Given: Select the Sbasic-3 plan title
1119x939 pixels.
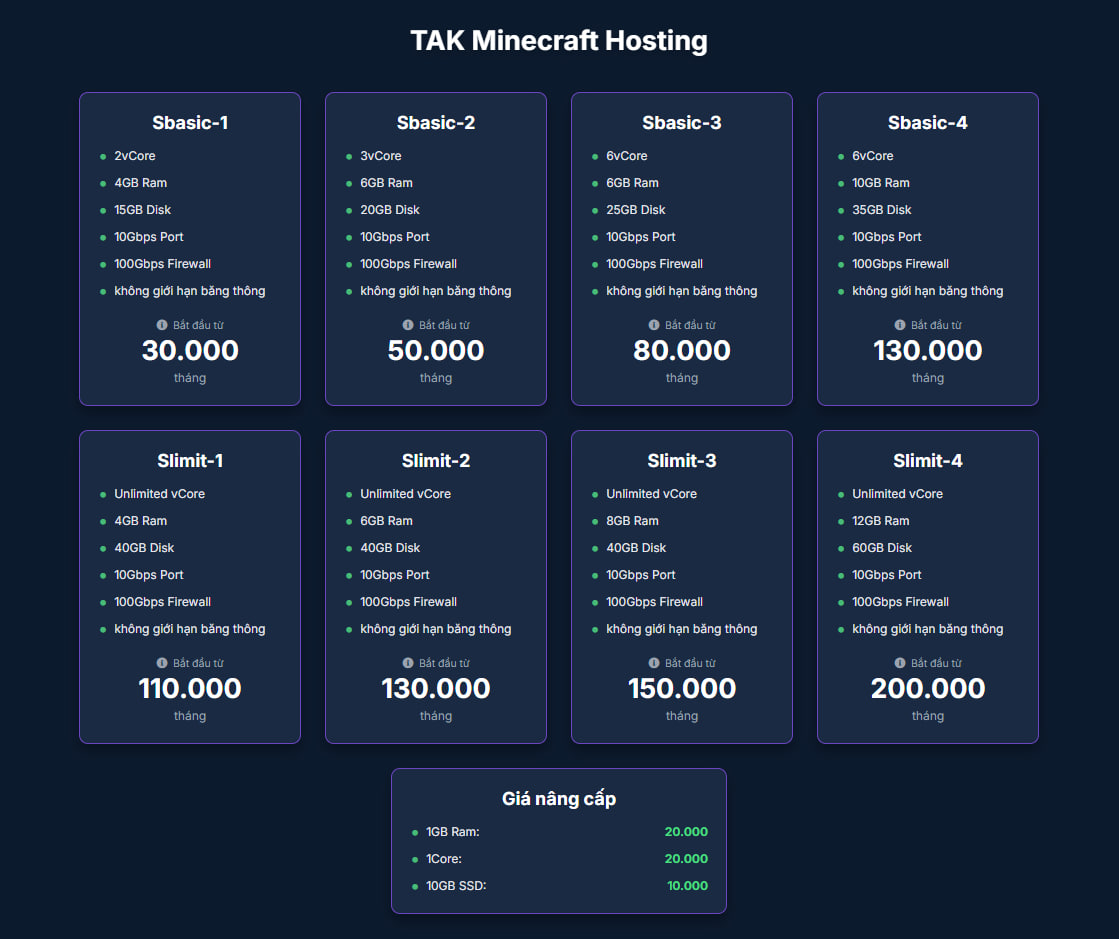Looking at the screenshot, I should [682, 123].
